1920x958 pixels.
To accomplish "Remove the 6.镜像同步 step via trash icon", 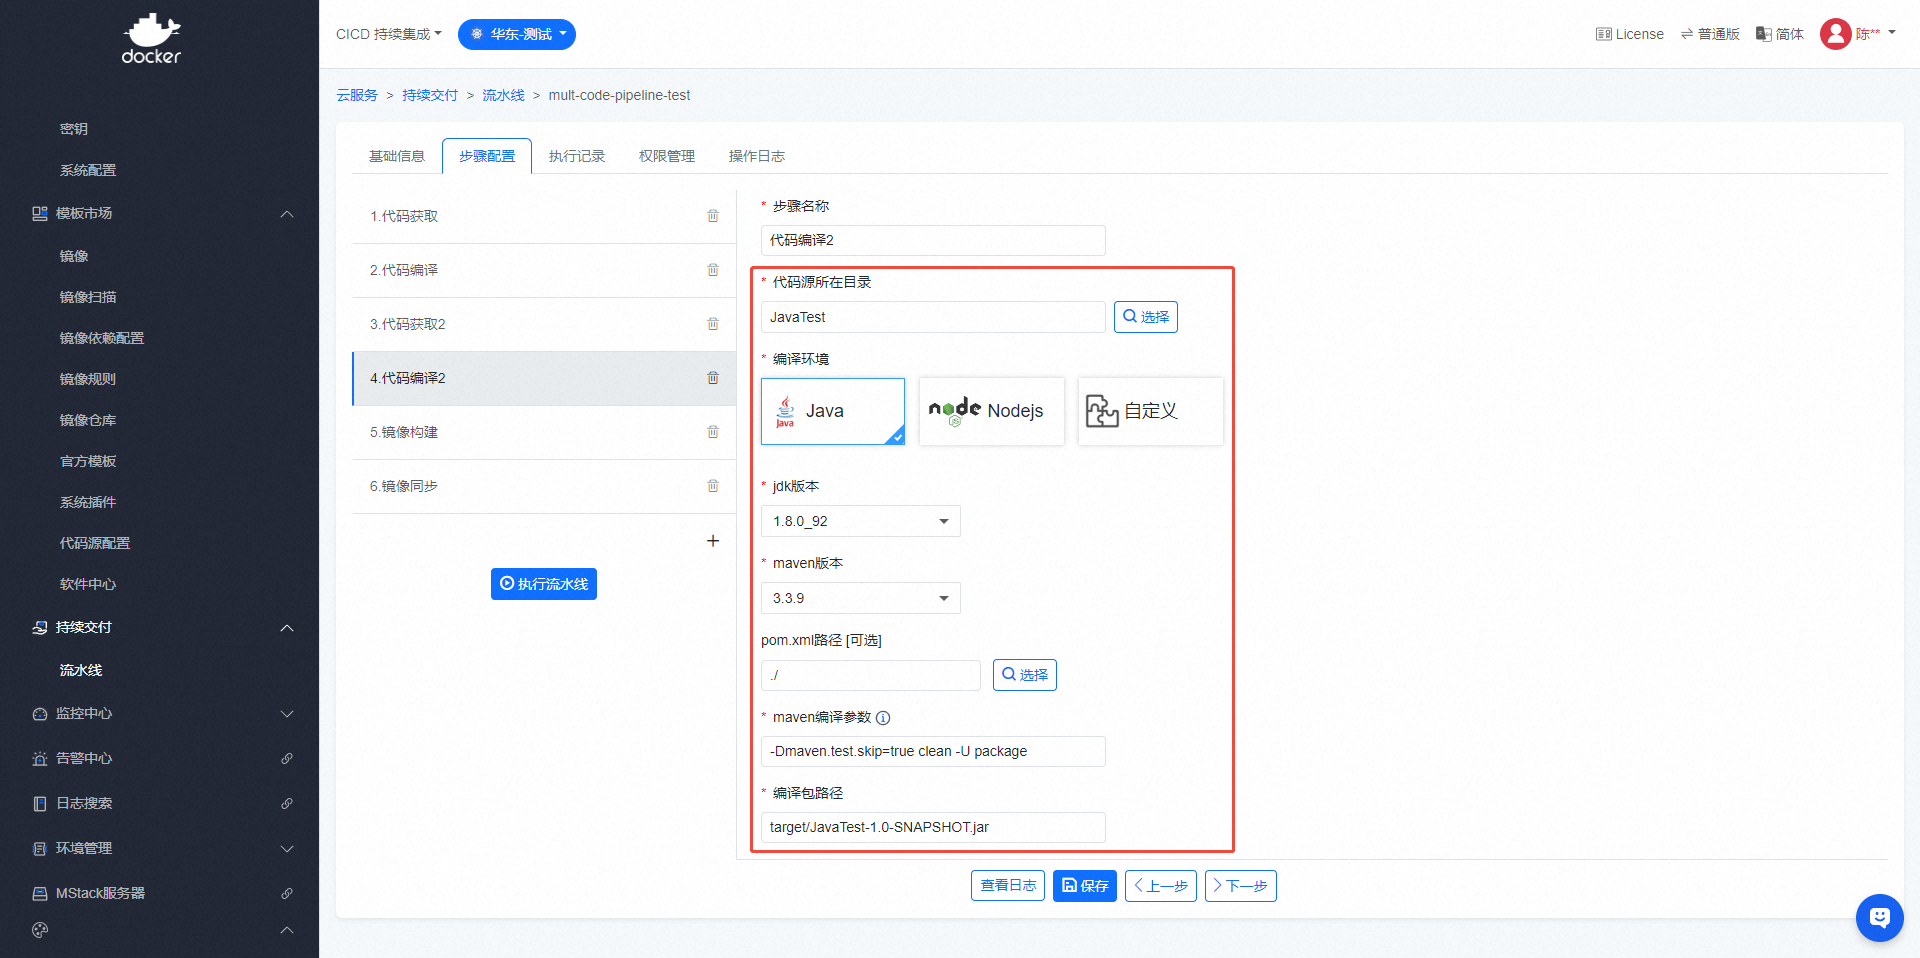I will coord(713,486).
